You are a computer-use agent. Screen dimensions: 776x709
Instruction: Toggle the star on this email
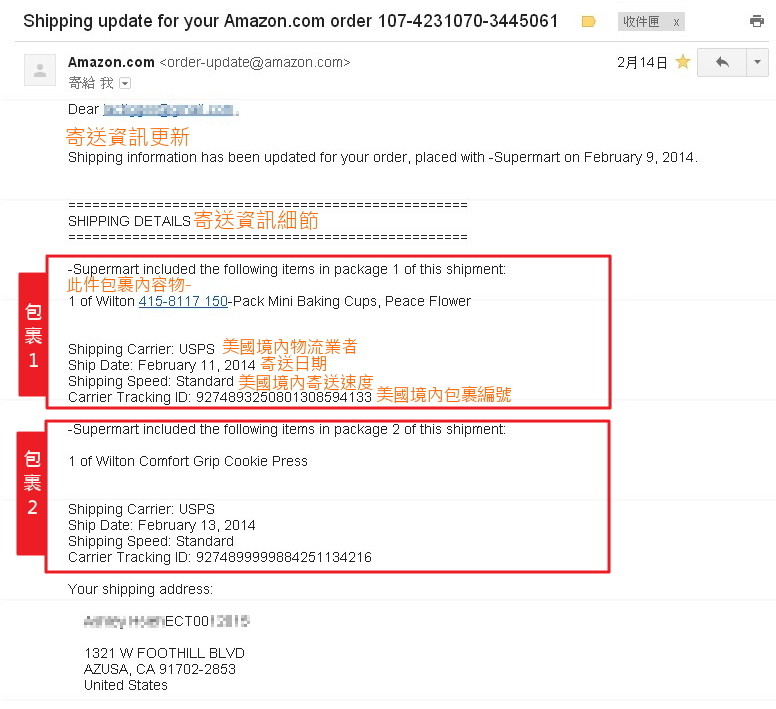[683, 62]
